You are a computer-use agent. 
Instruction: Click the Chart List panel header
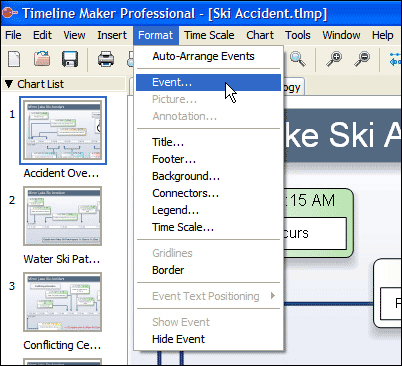64,84
